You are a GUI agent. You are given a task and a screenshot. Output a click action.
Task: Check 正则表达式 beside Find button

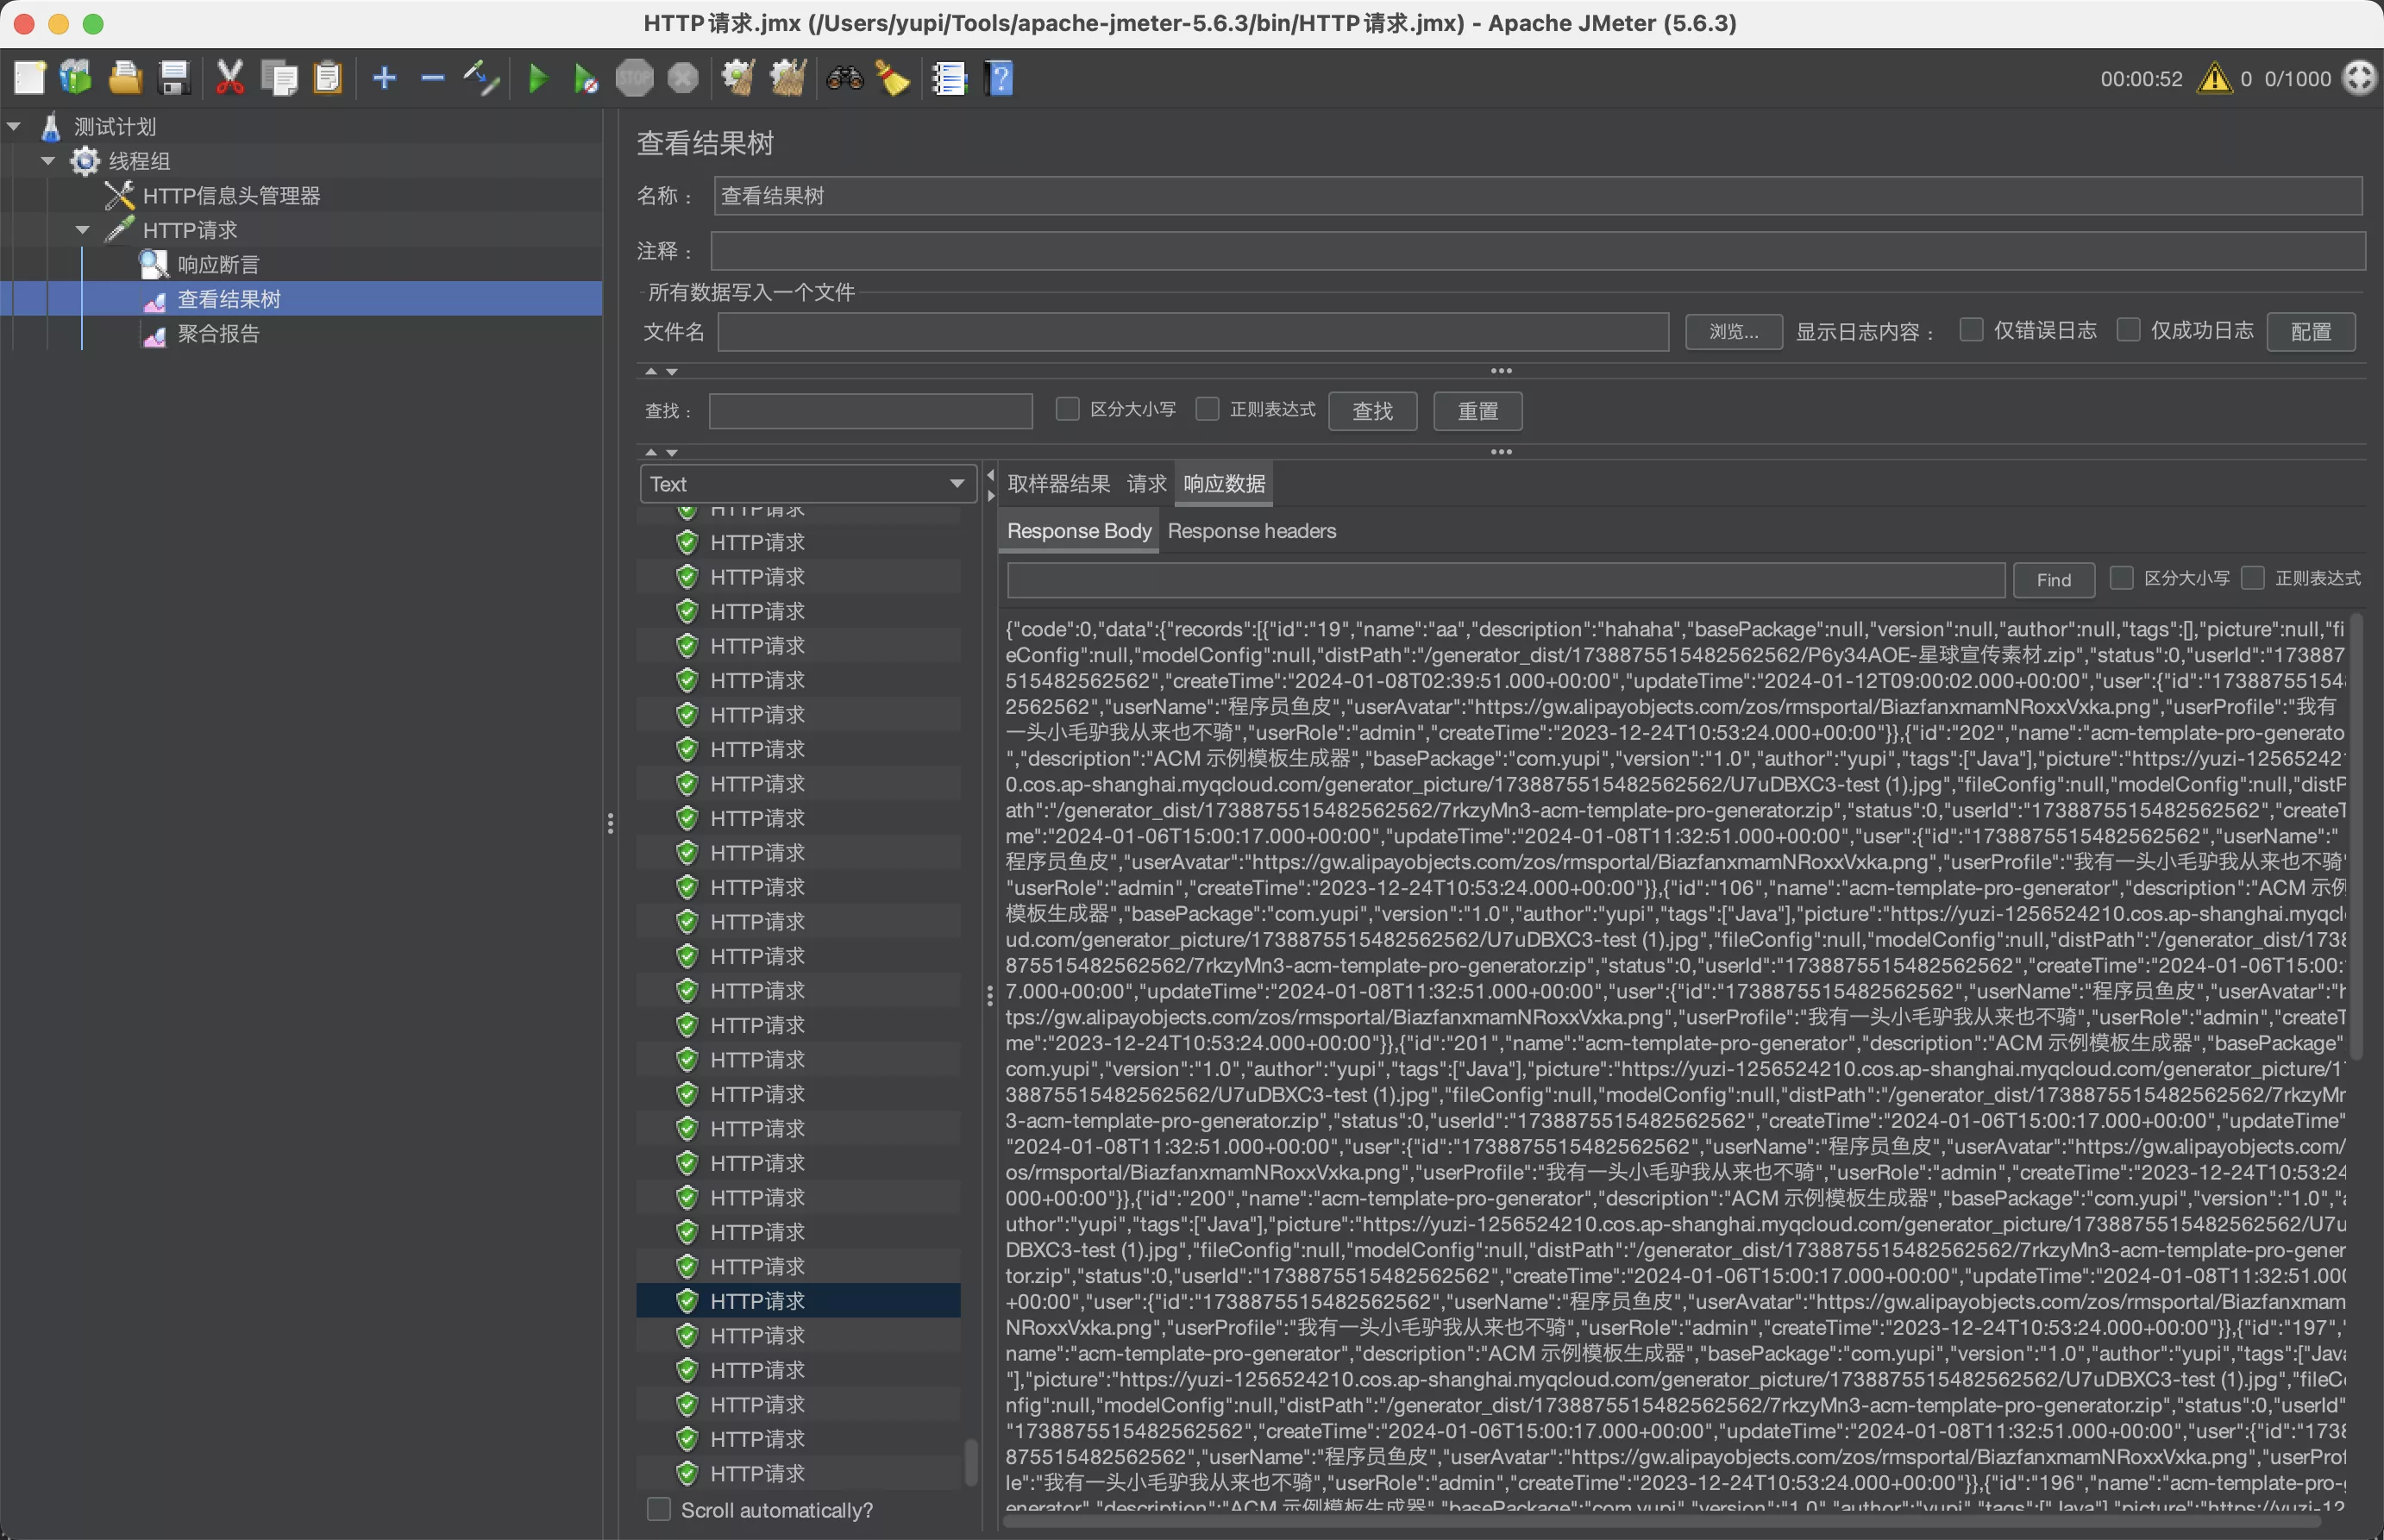click(x=2252, y=578)
